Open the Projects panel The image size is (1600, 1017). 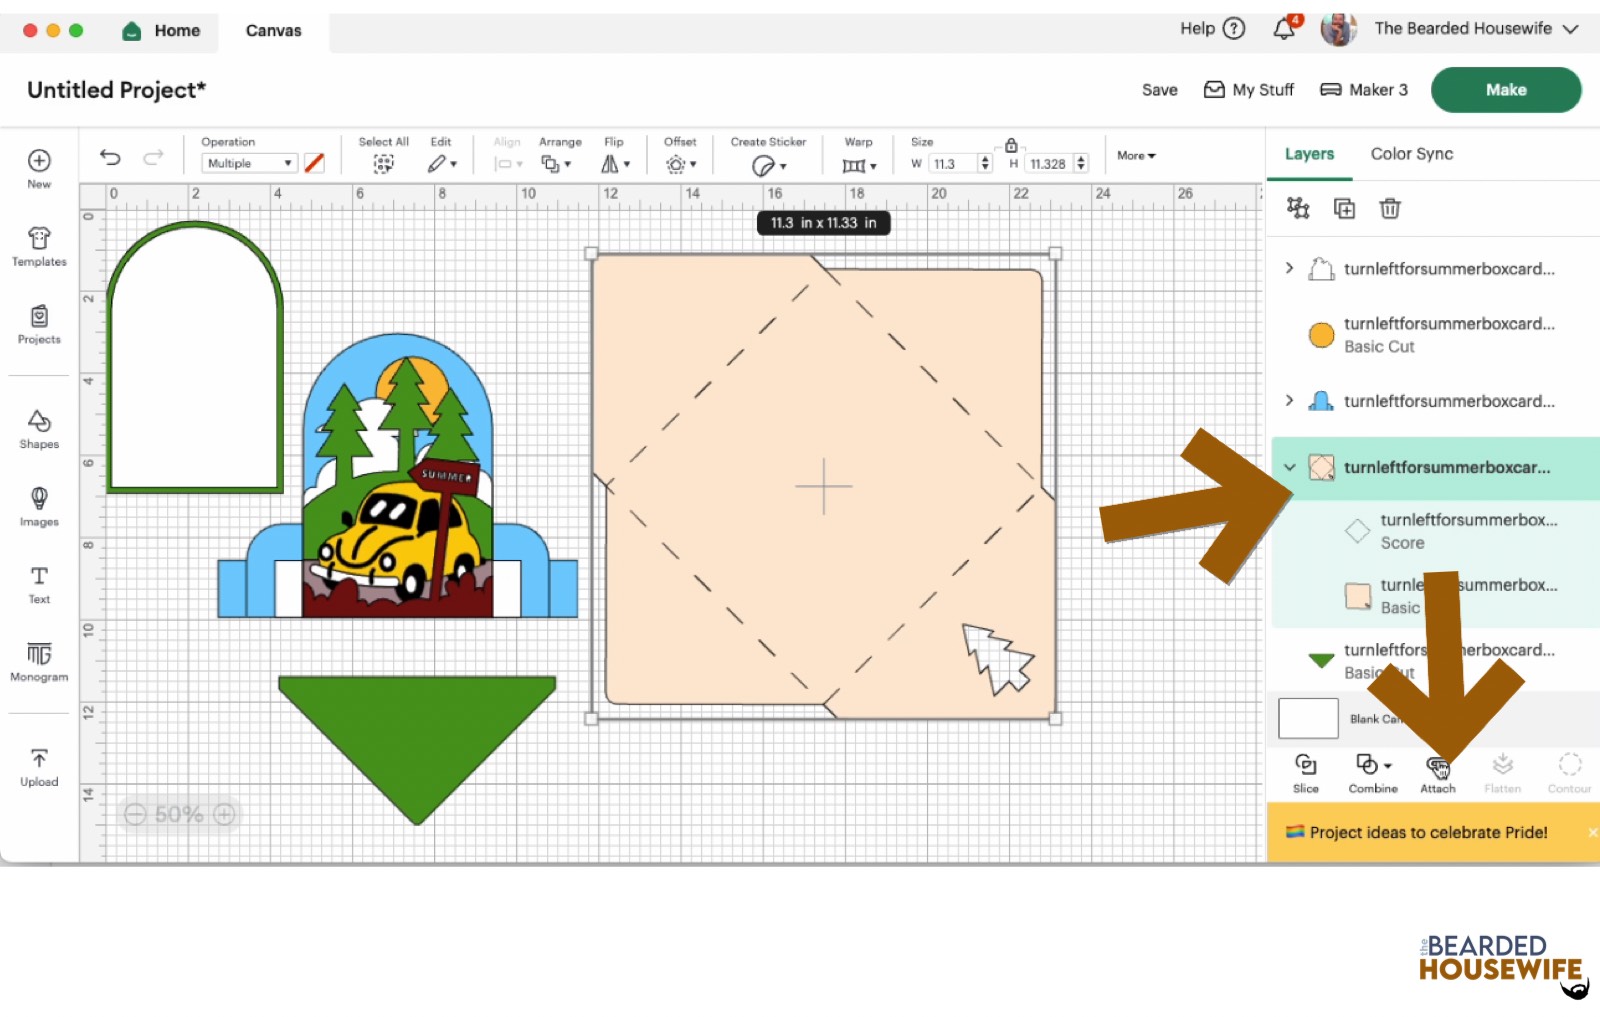coord(39,324)
